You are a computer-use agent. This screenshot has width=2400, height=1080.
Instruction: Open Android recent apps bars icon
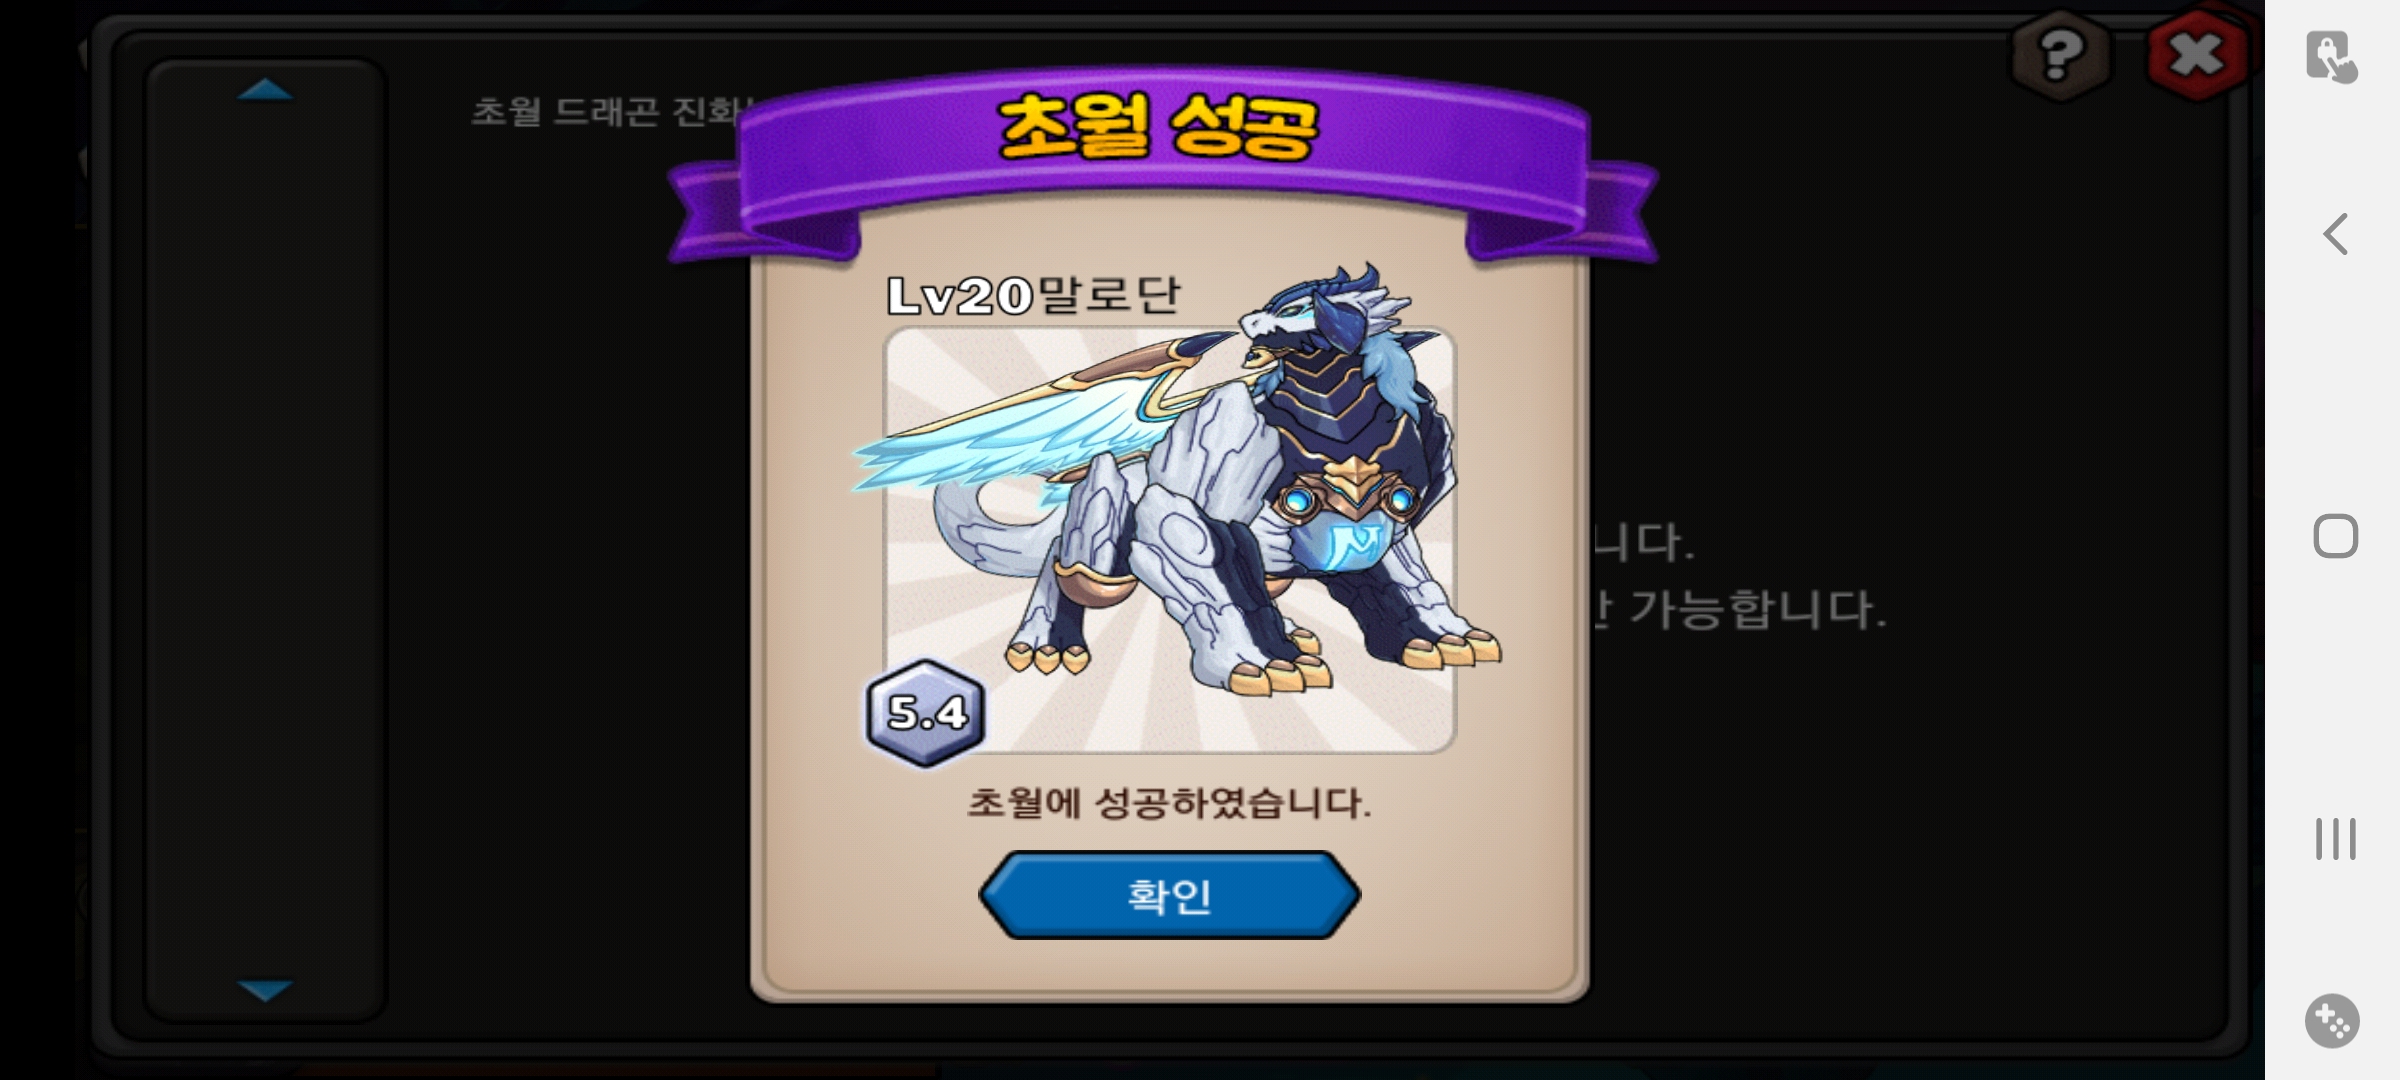2335,838
